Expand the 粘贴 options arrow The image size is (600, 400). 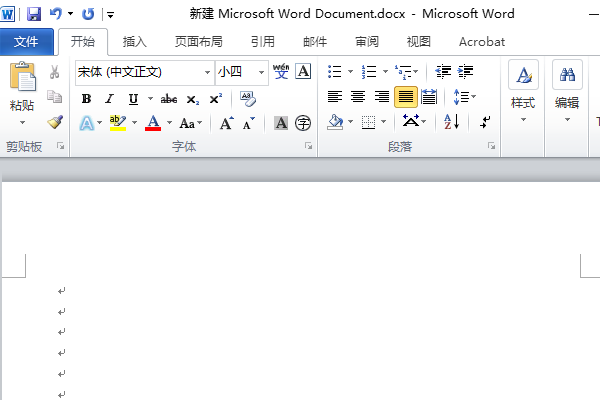(22, 122)
